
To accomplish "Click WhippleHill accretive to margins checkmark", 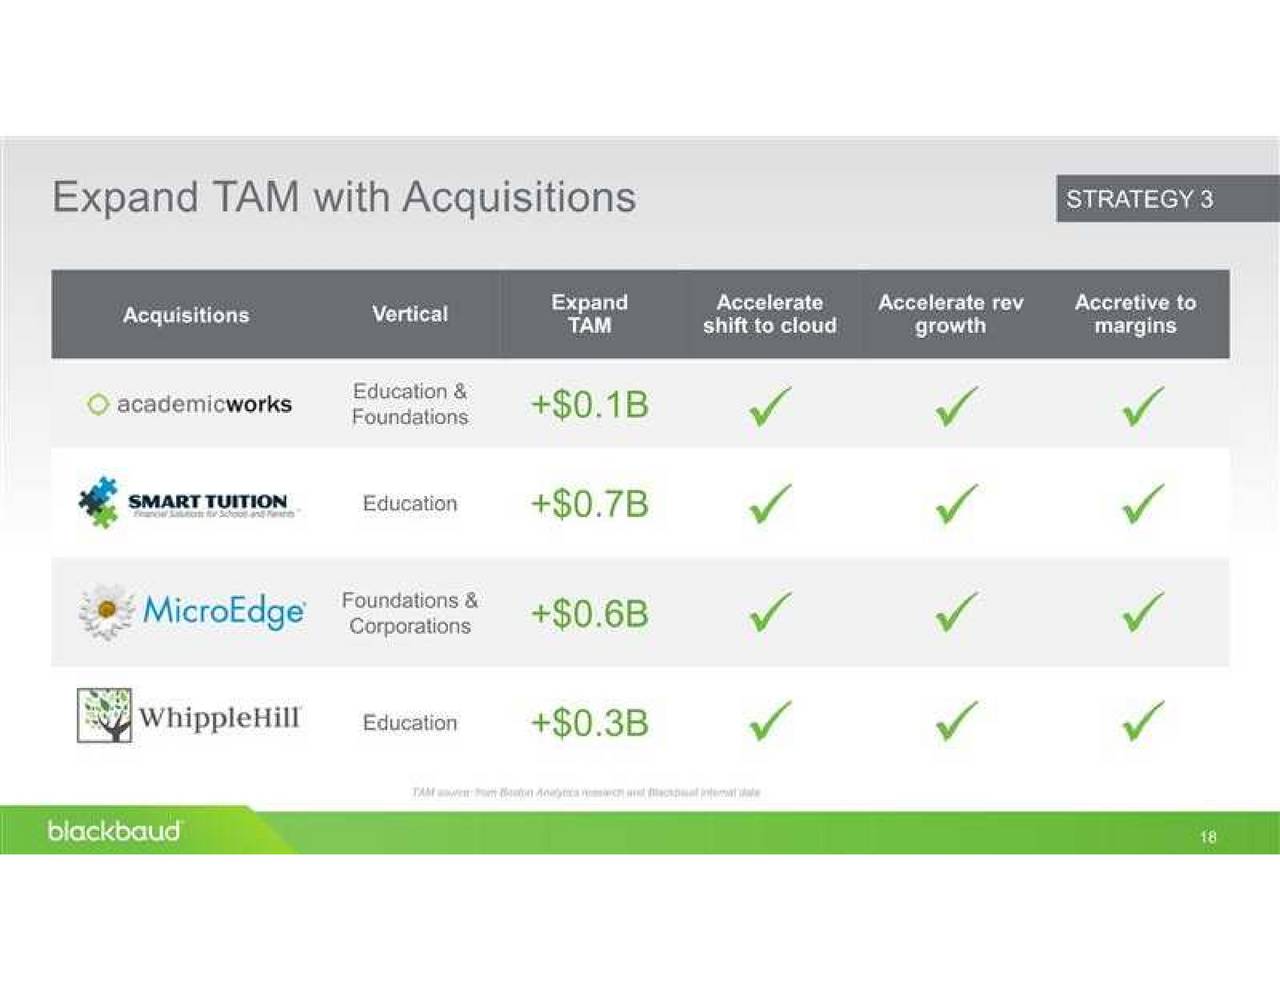I will pos(1142,720).
